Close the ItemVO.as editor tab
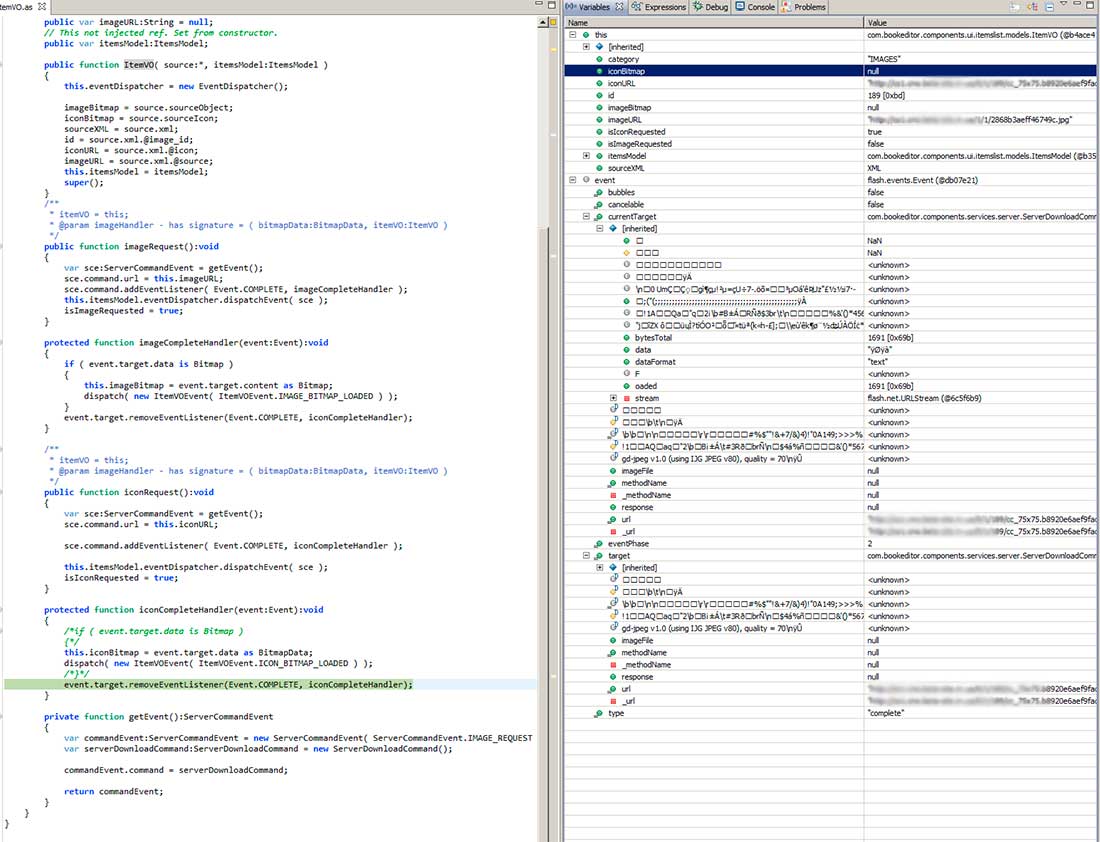 41,6
